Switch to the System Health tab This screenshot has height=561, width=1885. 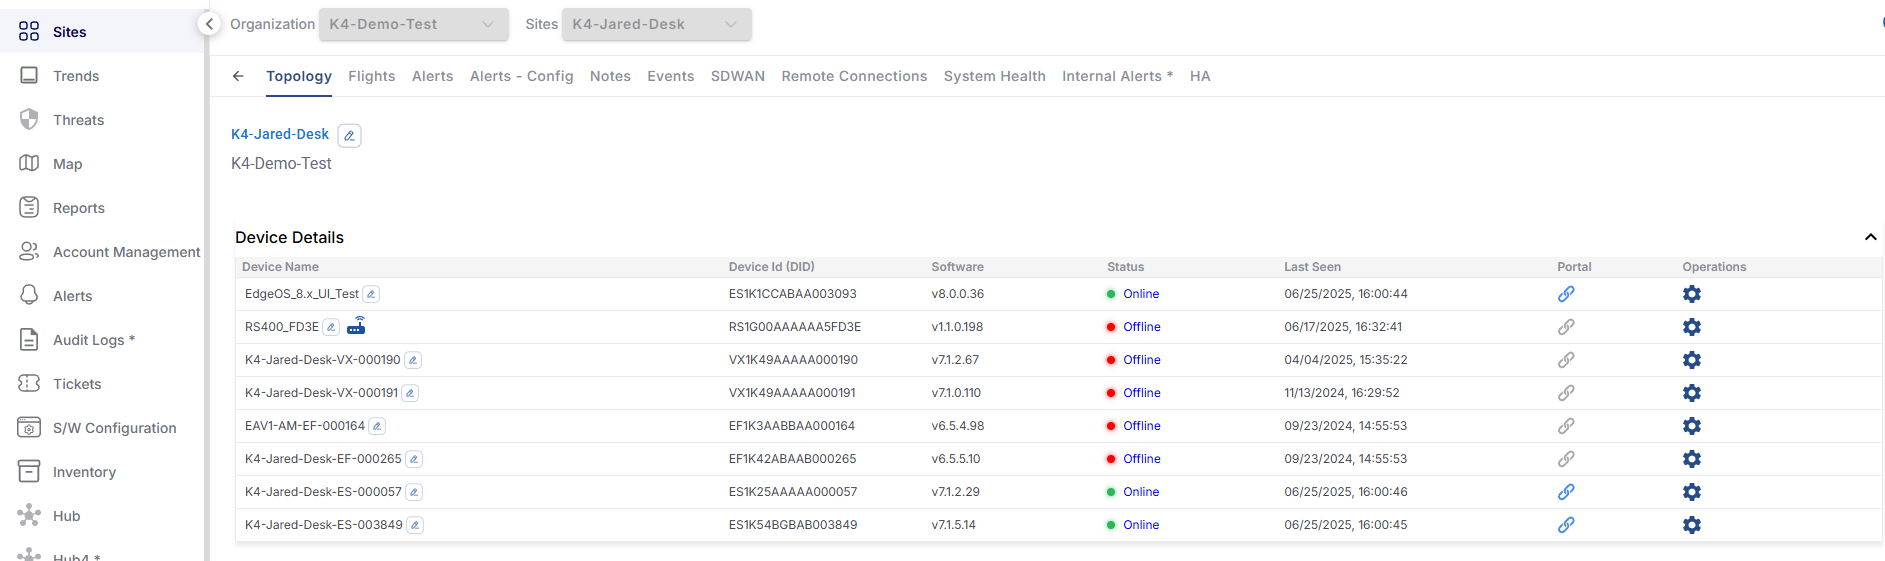pyautogui.click(x=994, y=76)
